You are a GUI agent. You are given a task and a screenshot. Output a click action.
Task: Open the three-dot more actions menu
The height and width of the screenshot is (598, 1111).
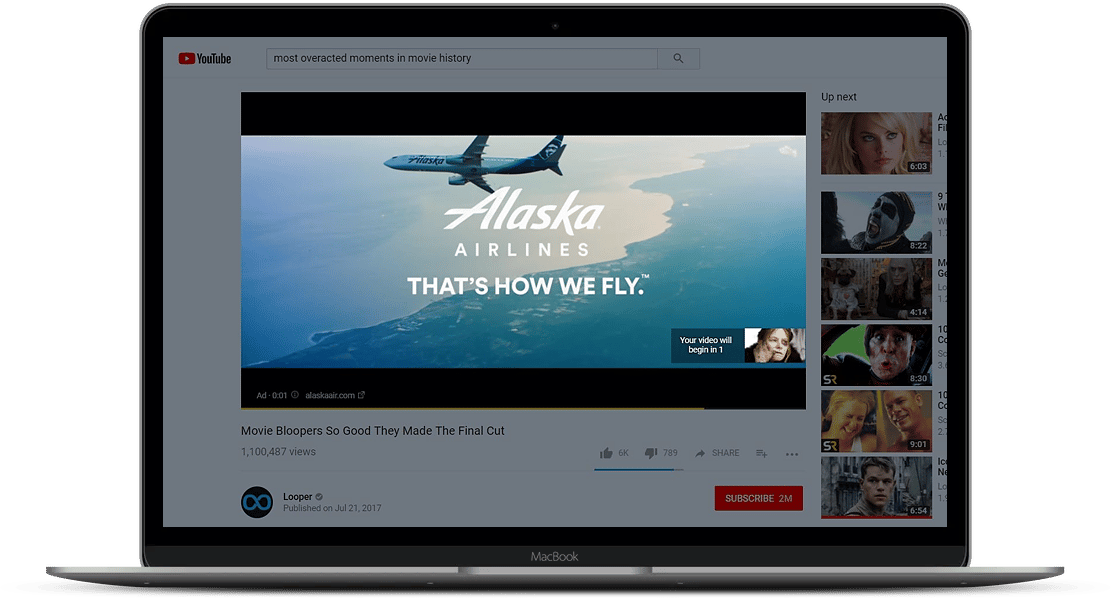792,454
